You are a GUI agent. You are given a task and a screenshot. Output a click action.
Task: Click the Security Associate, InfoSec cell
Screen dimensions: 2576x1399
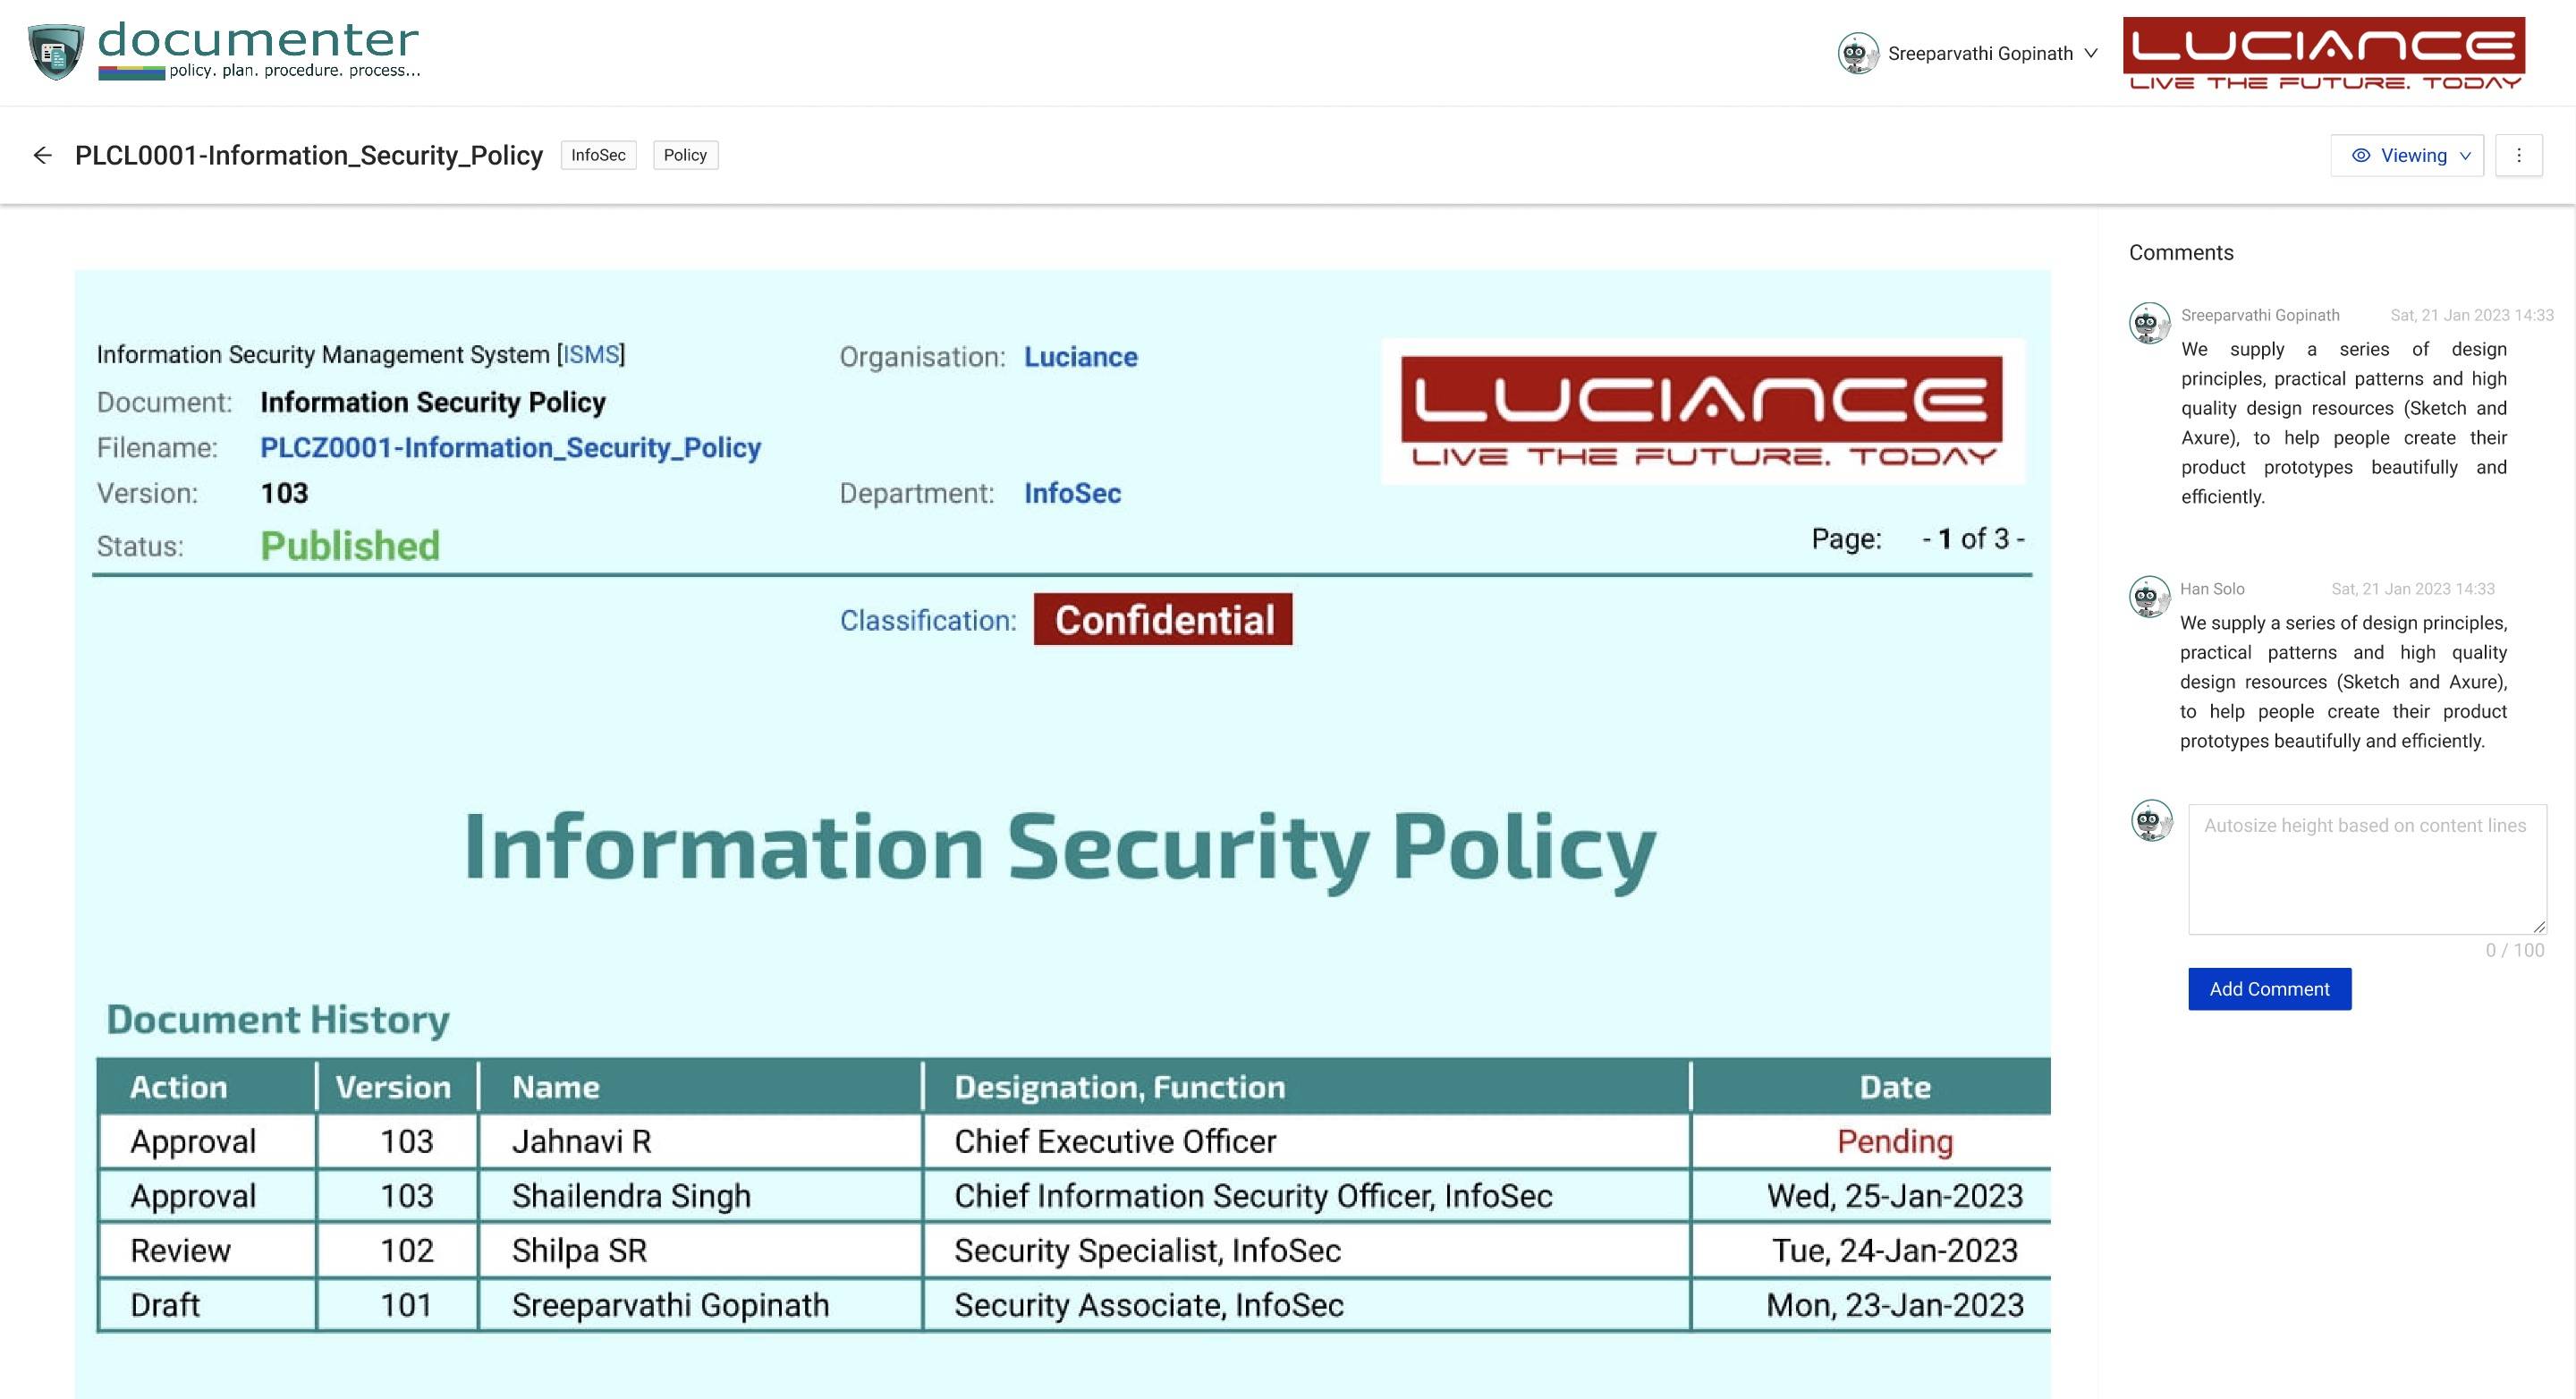coord(1306,1305)
